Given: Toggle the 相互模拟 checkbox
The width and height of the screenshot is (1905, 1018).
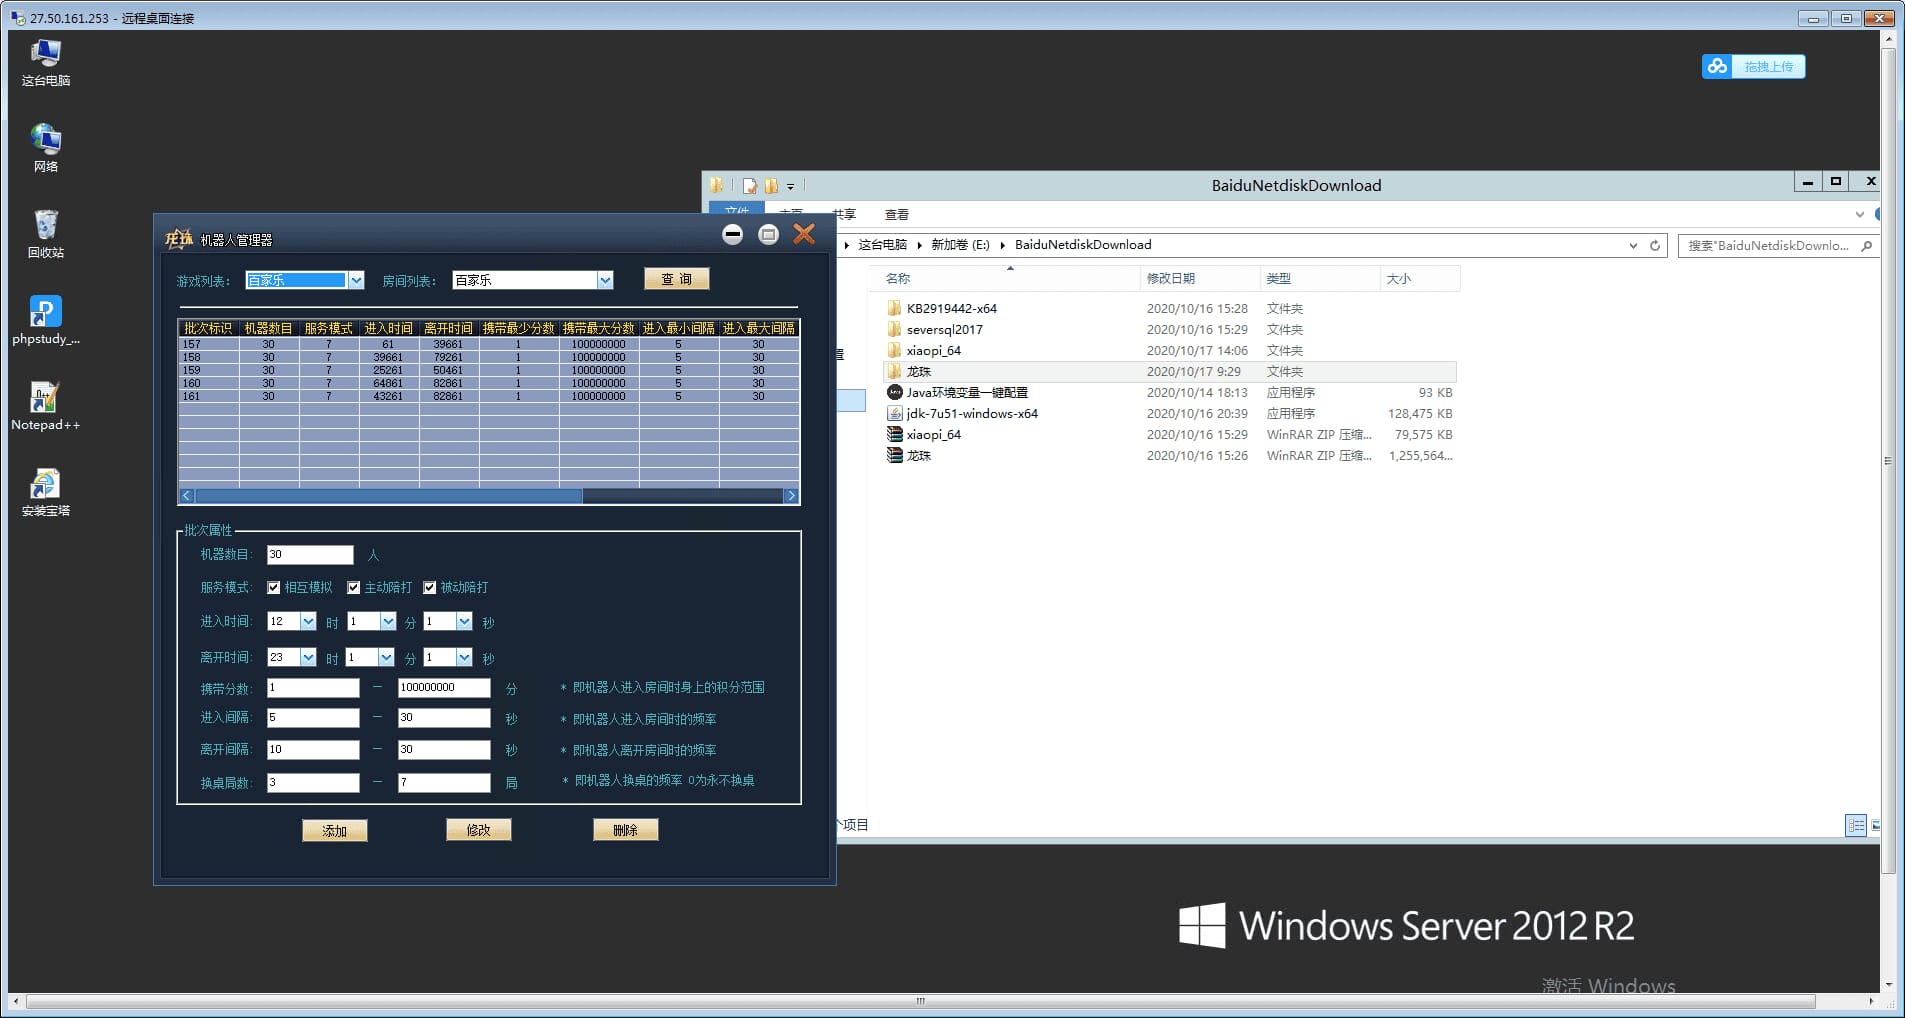Looking at the screenshot, I should coord(274,588).
